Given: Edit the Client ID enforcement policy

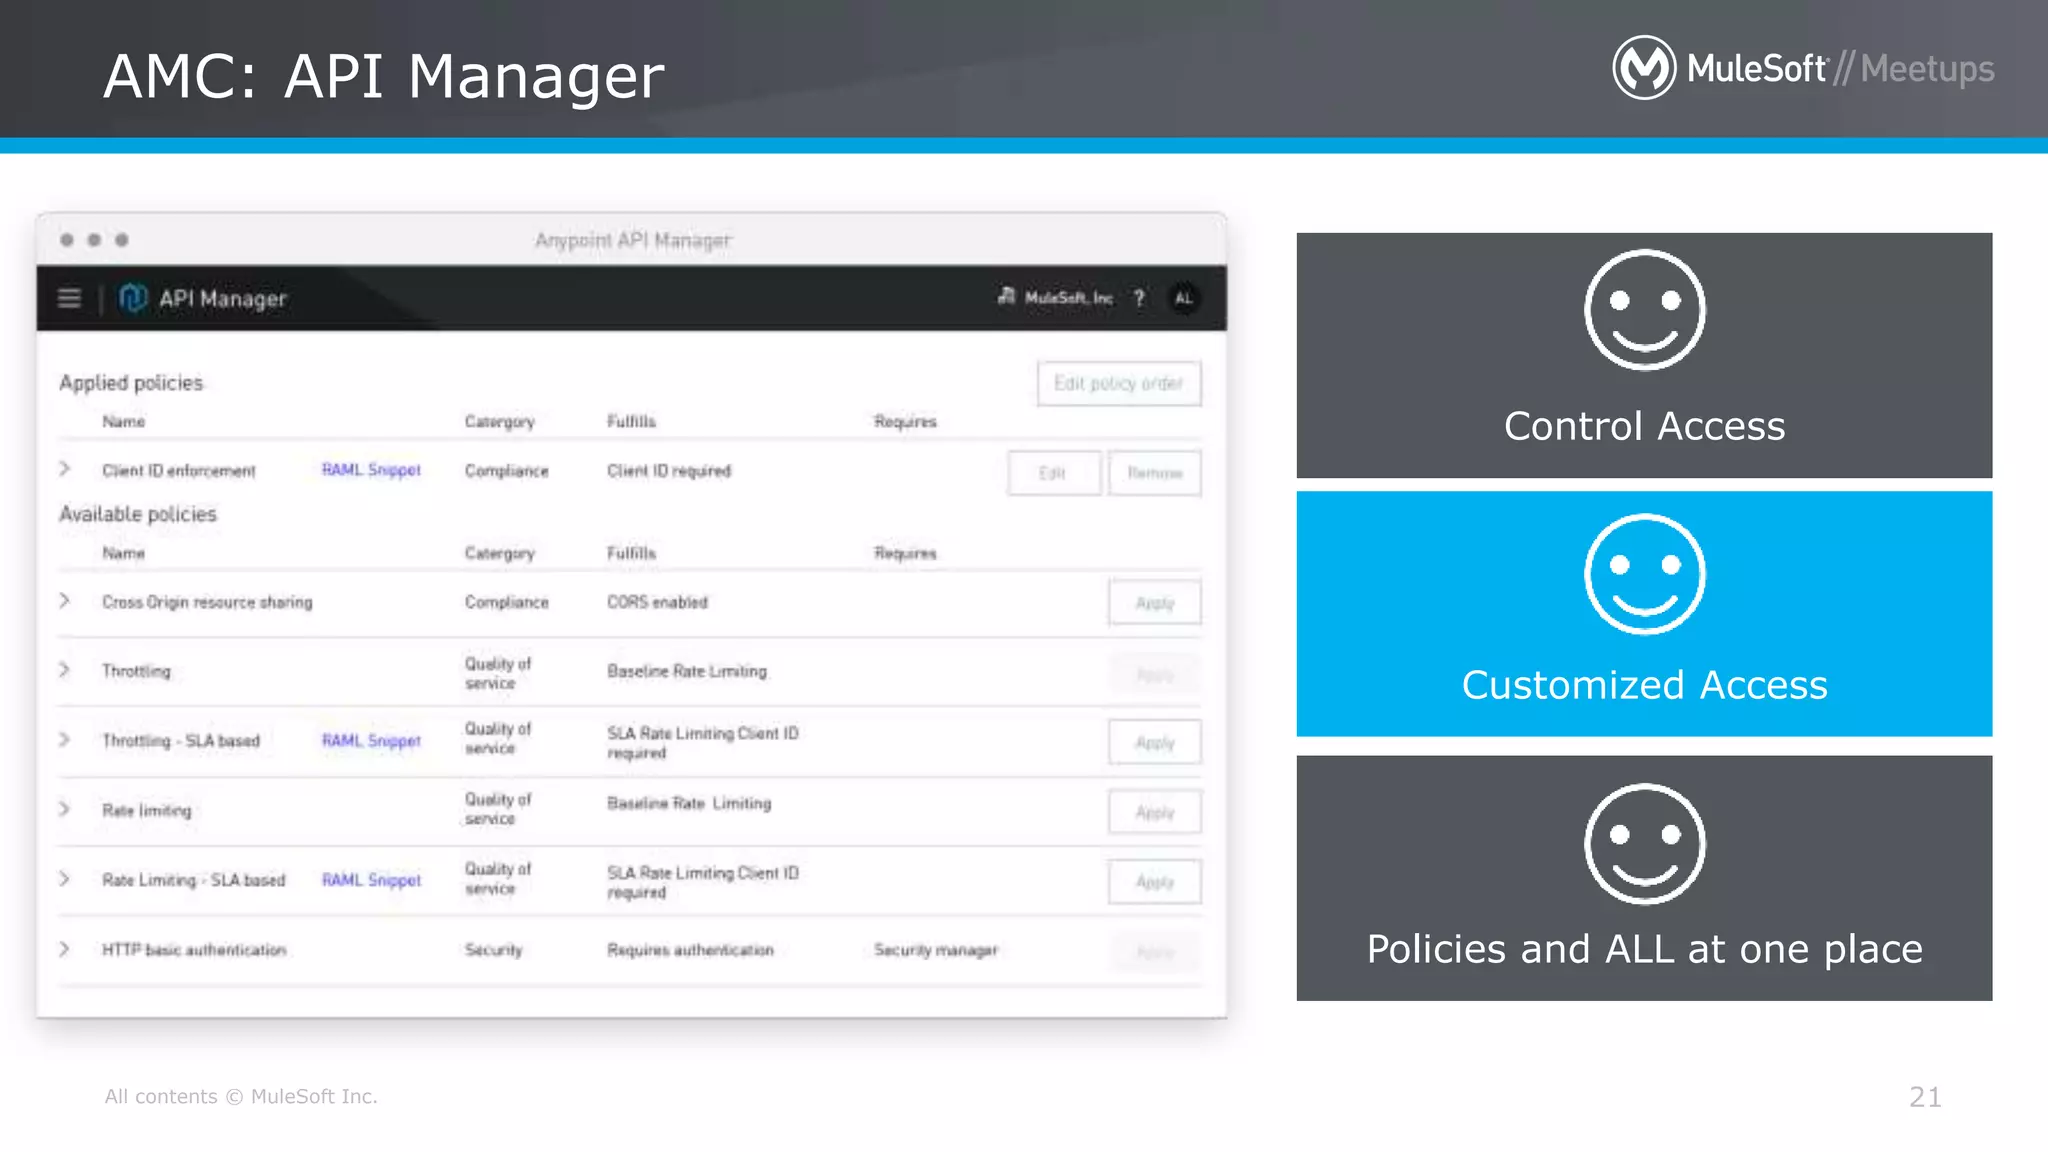Looking at the screenshot, I should point(1053,473).
